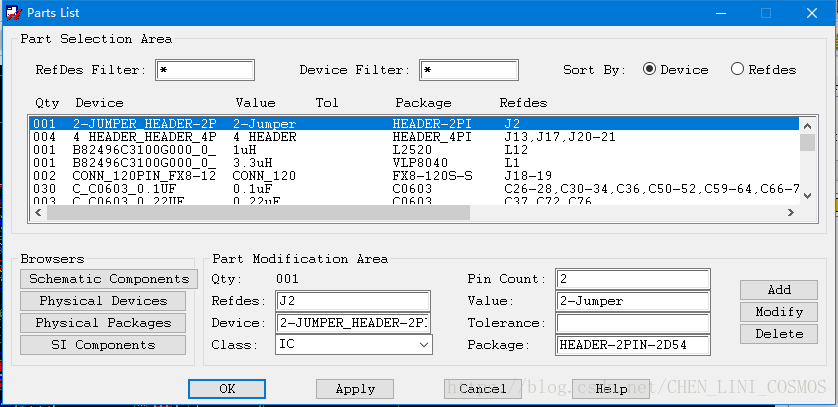The width and height of the screenshot is (838, 407).
Task: Click the Device Filter input field
Action: [x=469, y=71]
